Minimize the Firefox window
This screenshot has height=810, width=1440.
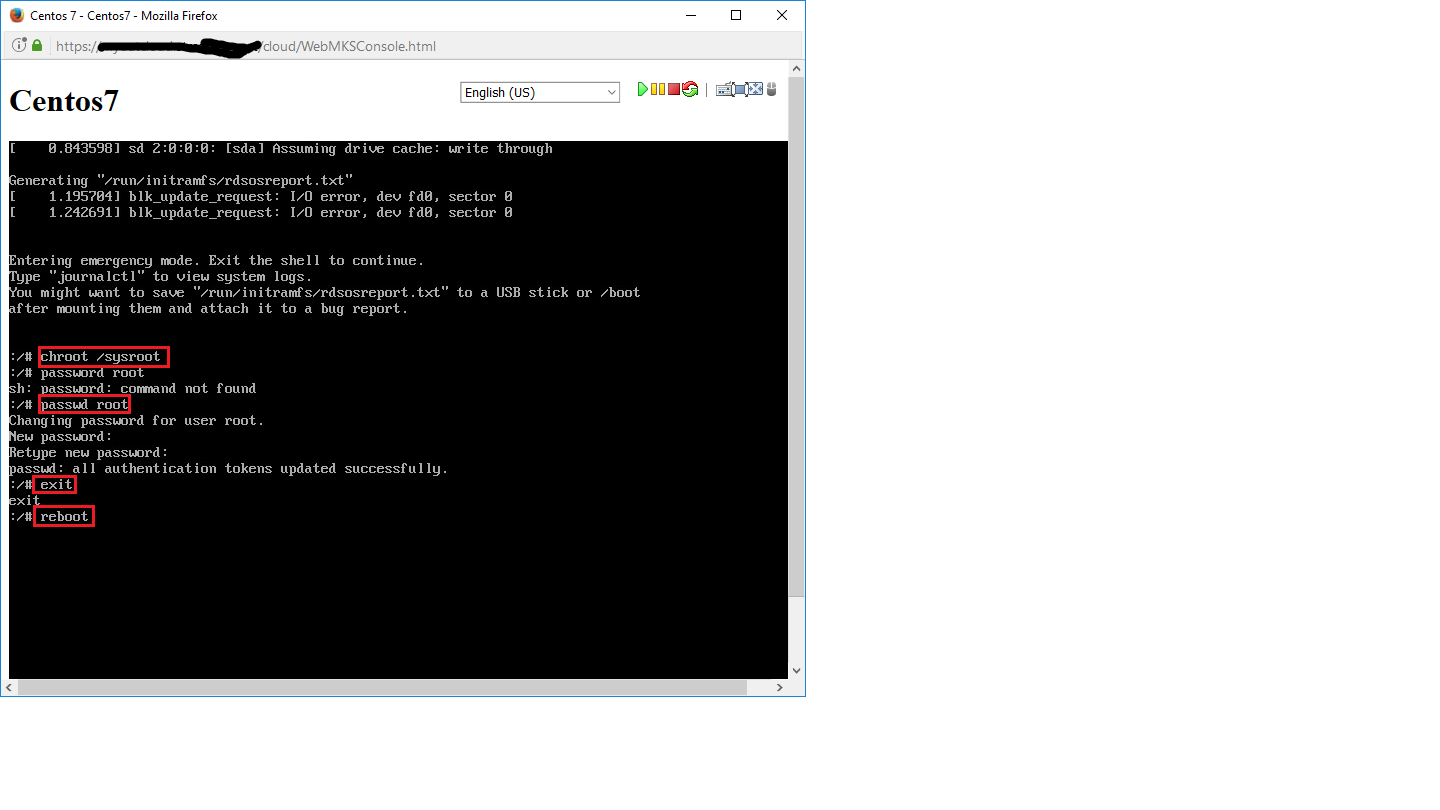click(x=690, y=15)
